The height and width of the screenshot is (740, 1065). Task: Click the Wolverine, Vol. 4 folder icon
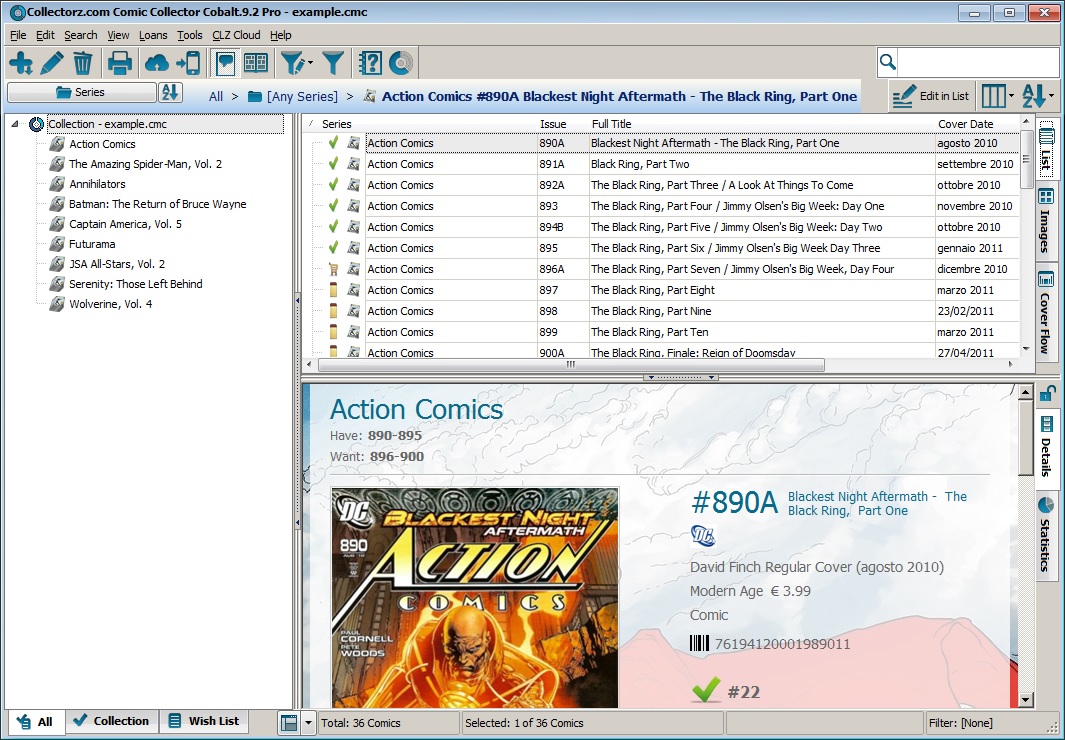57,304
